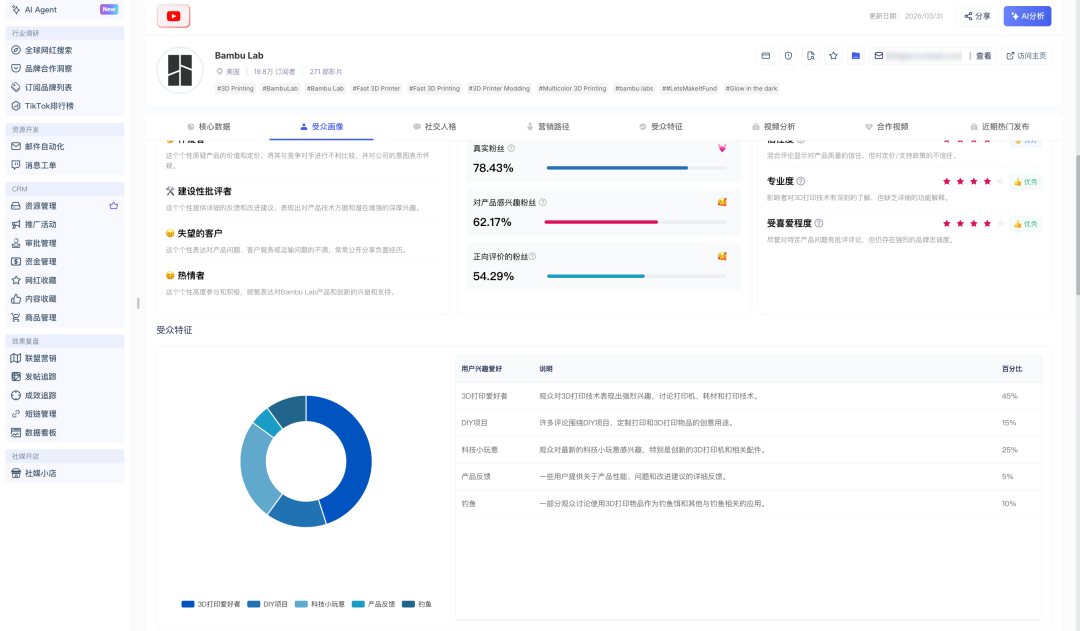Click the #3D Printing hashtag tag
The height and width of the screenshot is (631, 1080).
[236, 88]
